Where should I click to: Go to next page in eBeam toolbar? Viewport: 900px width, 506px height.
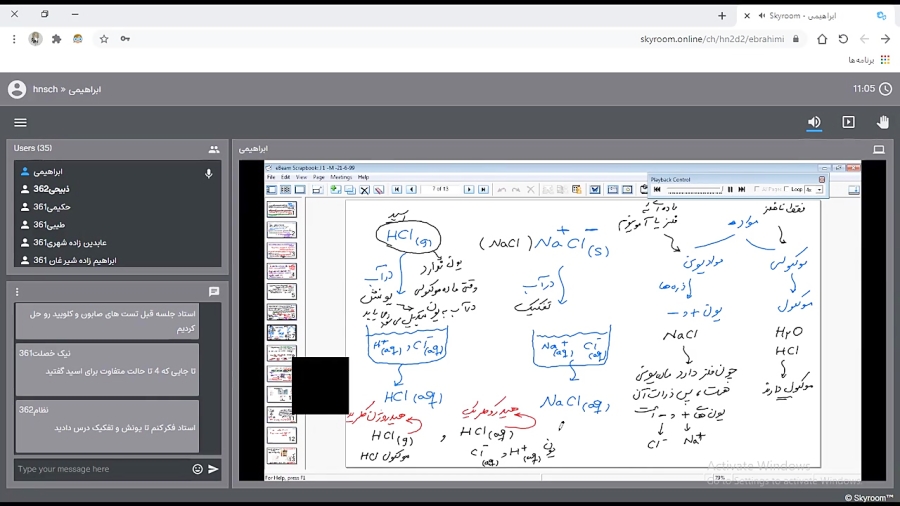click(469, 189)
